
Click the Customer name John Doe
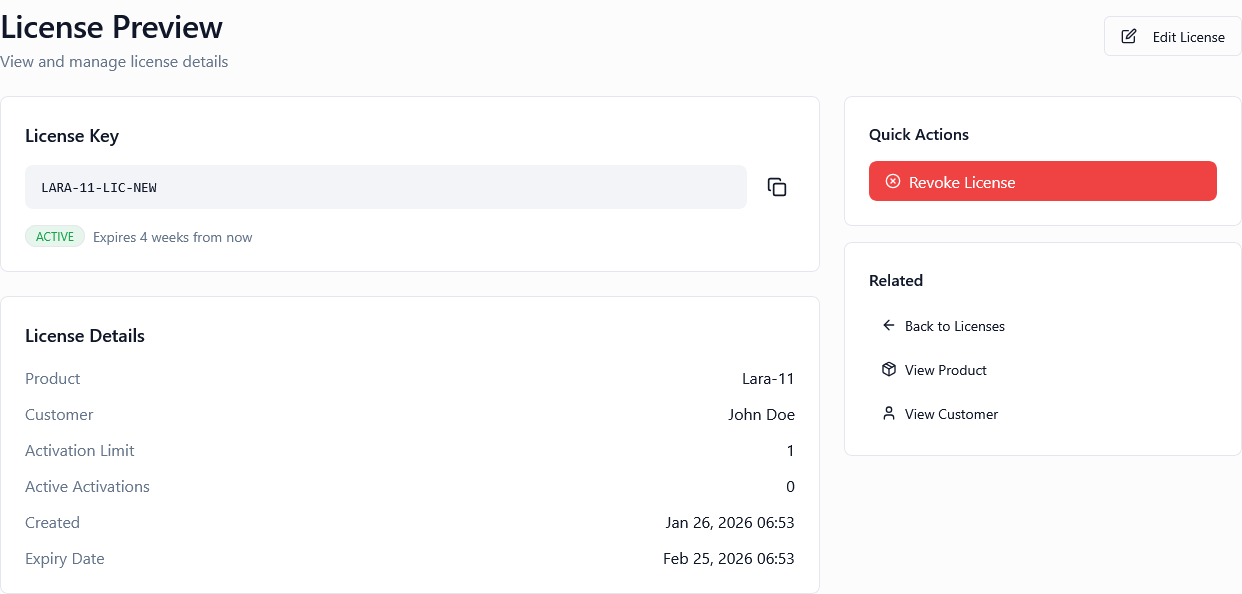point(761,414)
